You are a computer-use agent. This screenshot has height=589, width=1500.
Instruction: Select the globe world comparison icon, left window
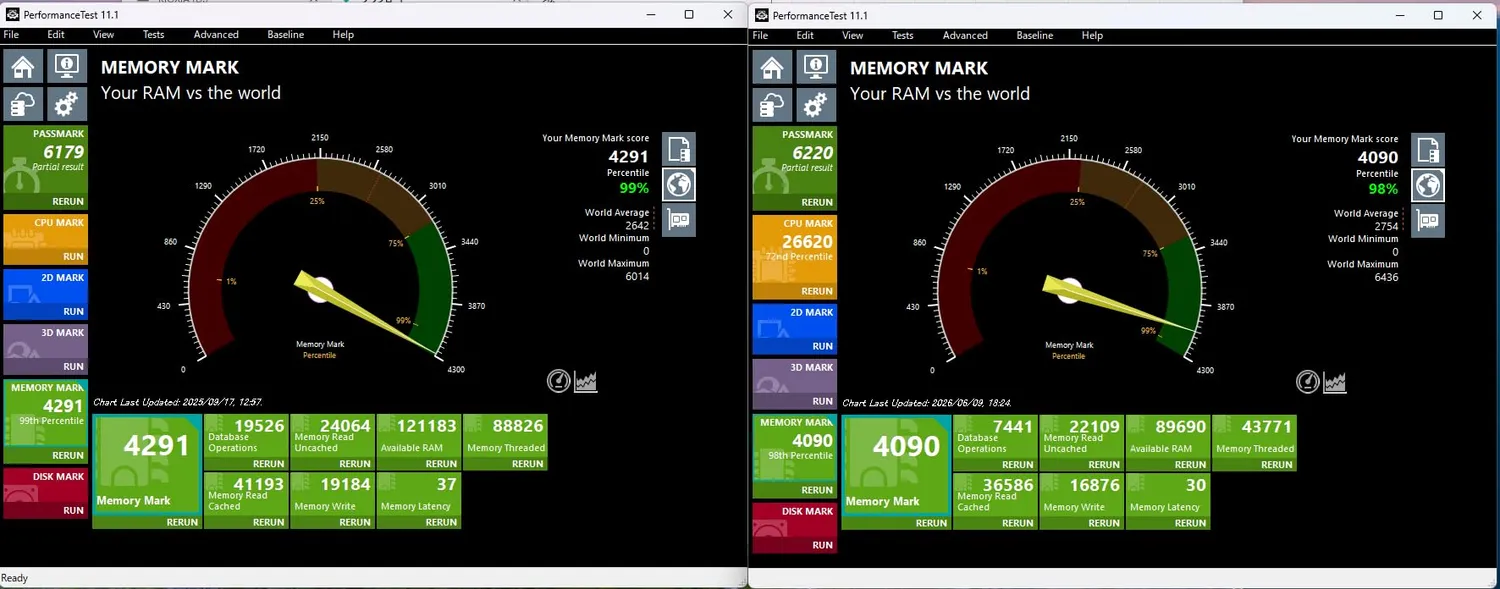tap(679, 184)
